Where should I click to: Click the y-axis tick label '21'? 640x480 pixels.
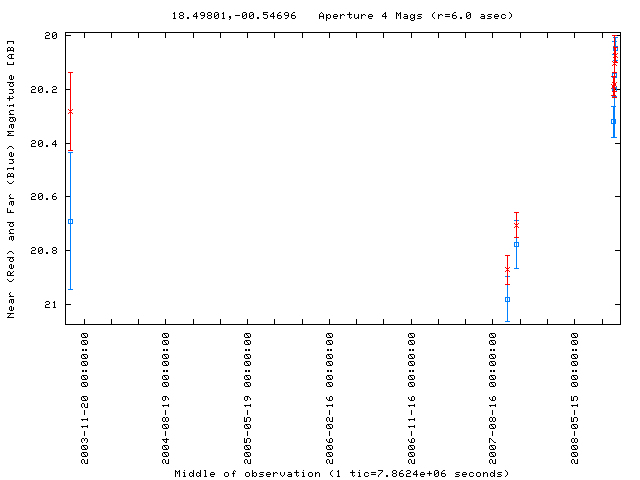point(51,304)
